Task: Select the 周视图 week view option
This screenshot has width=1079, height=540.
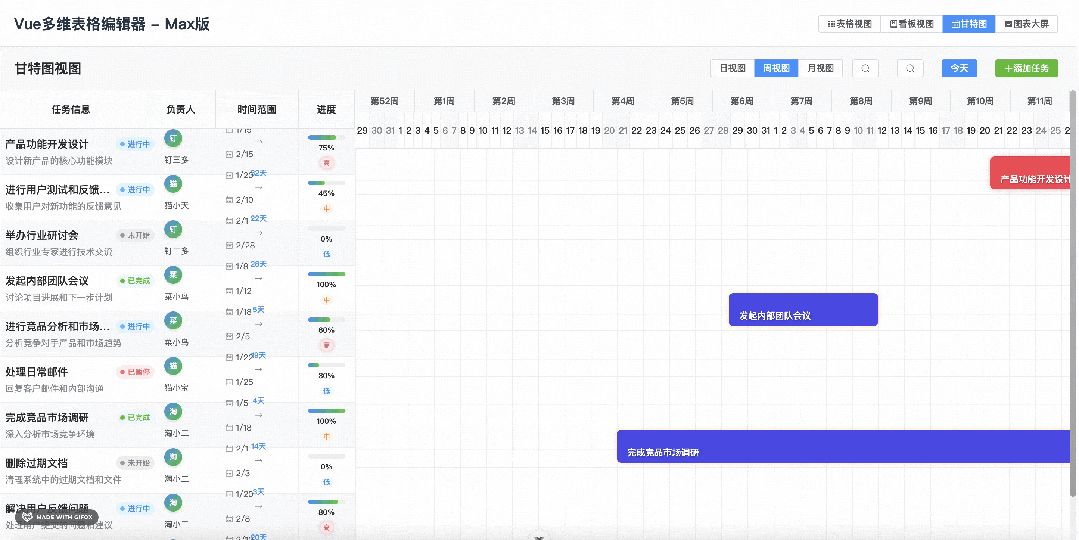Action: point(776,68)
